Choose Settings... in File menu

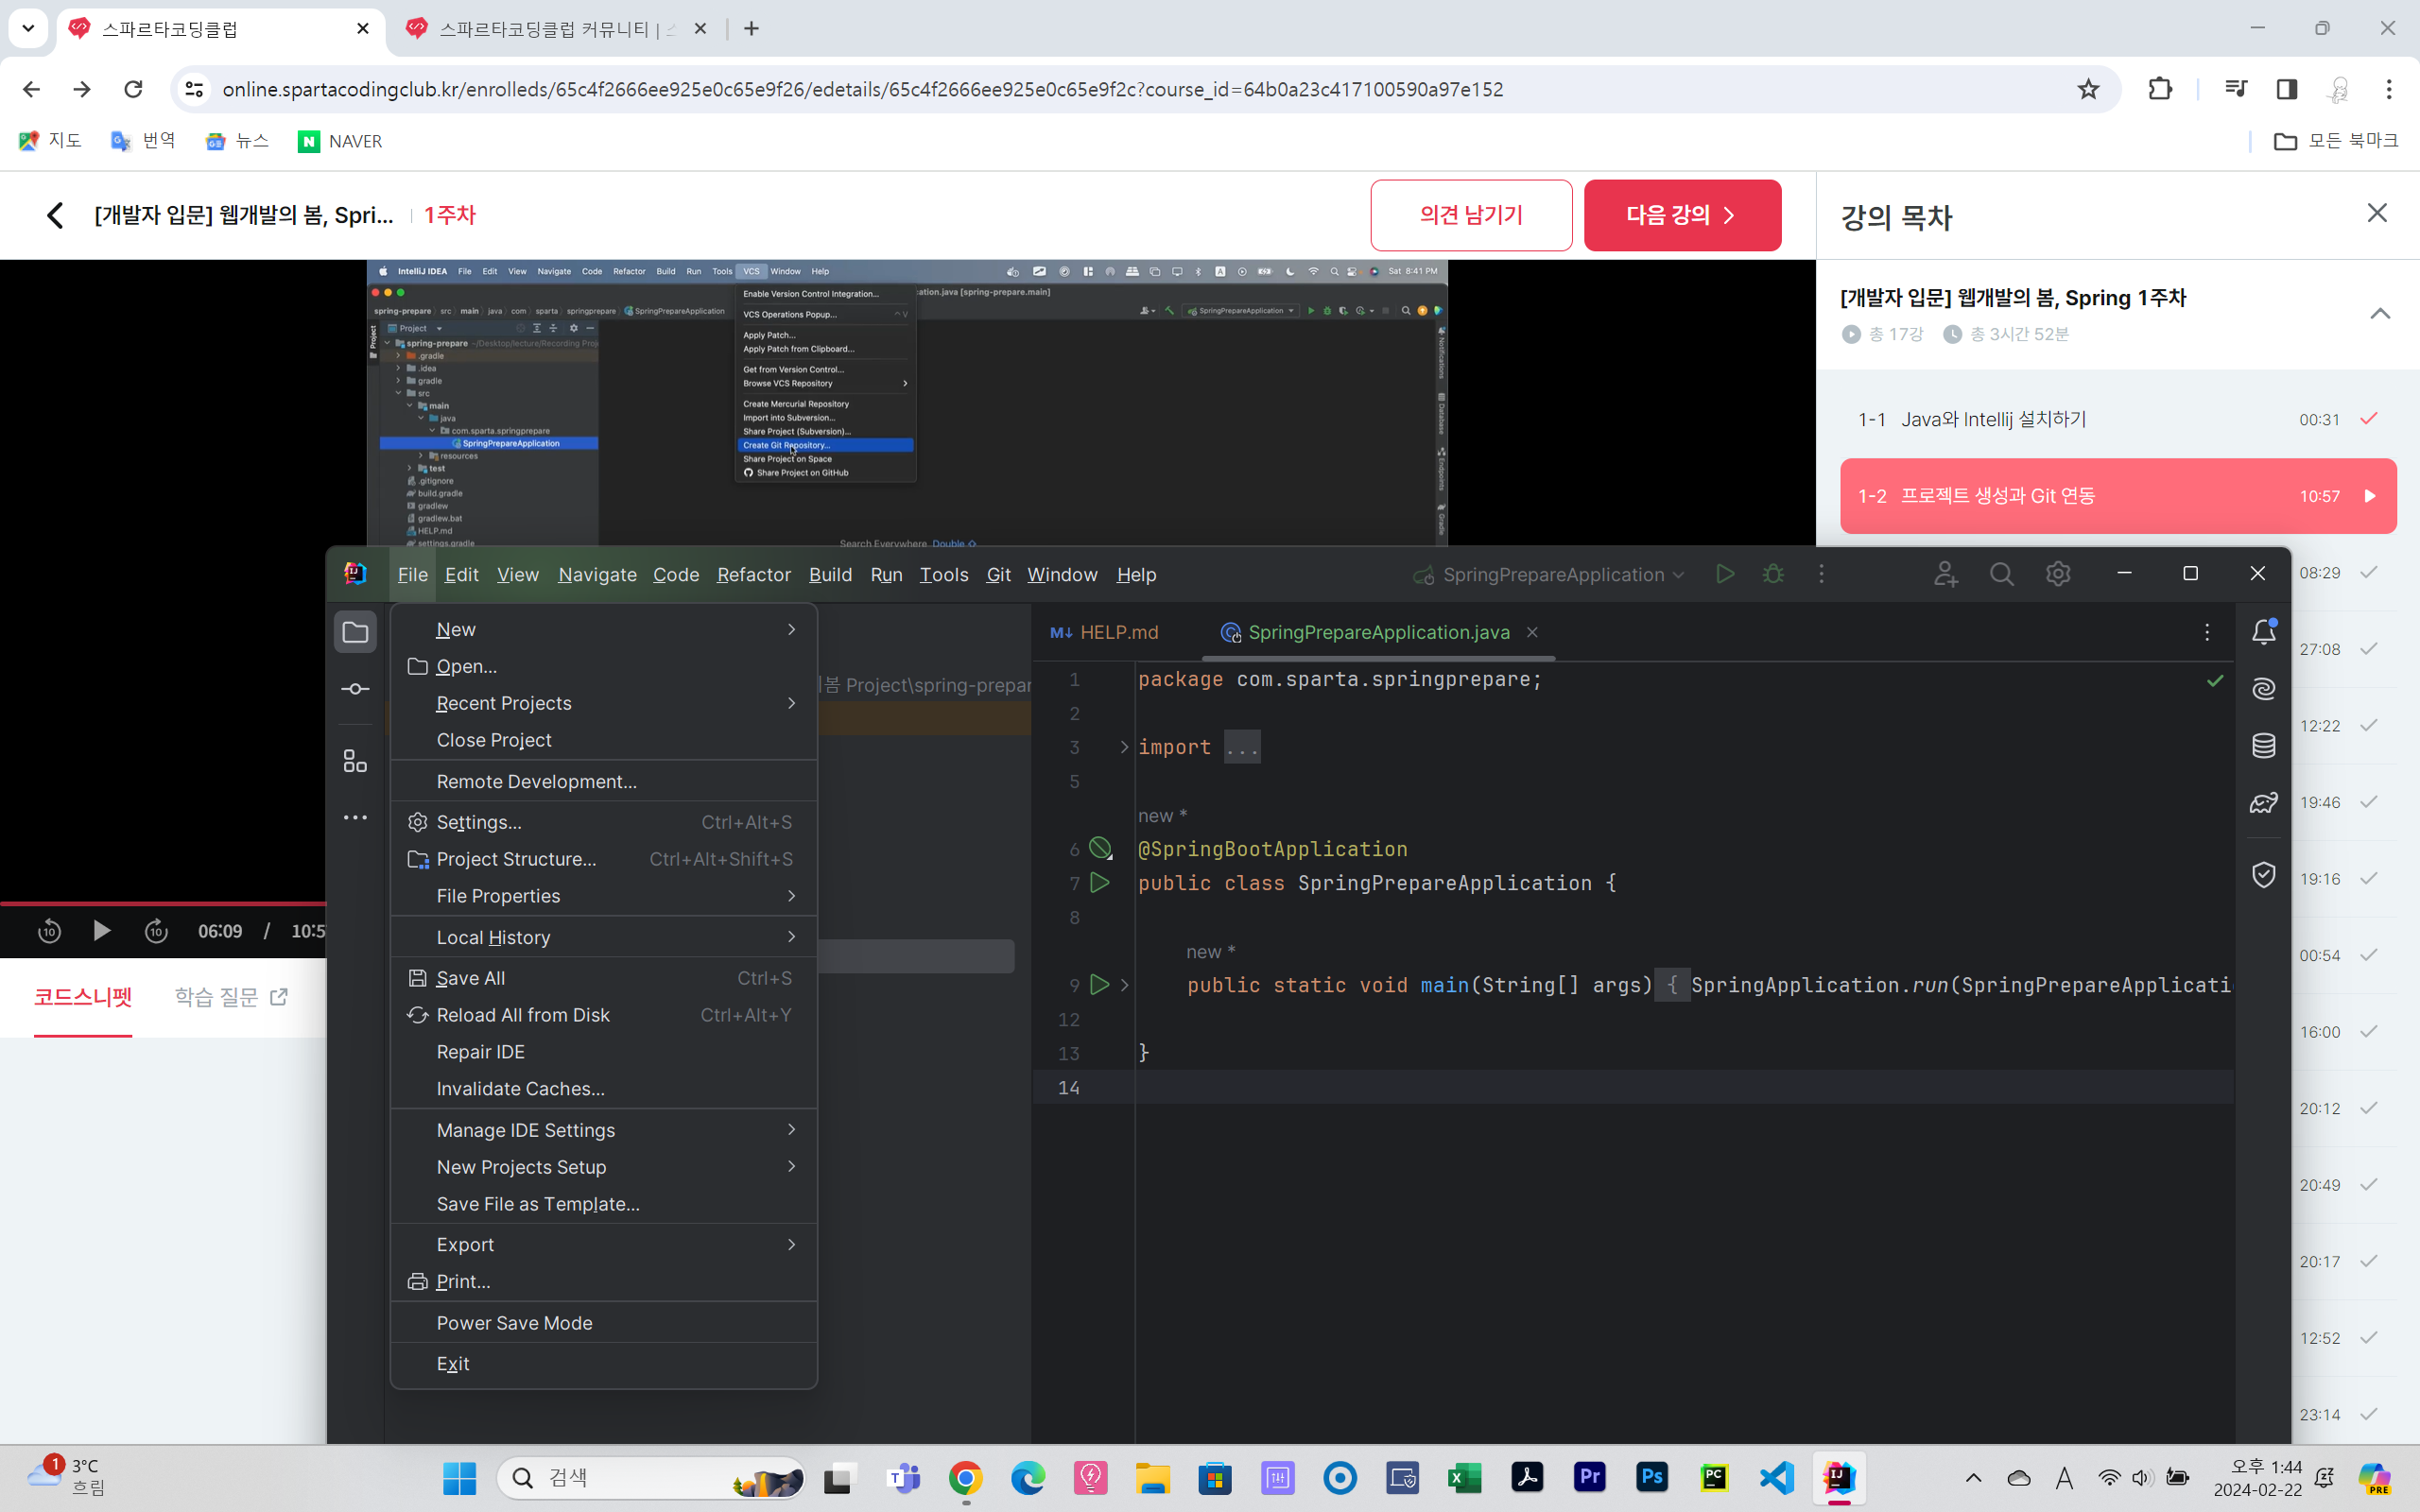point(604,822)
